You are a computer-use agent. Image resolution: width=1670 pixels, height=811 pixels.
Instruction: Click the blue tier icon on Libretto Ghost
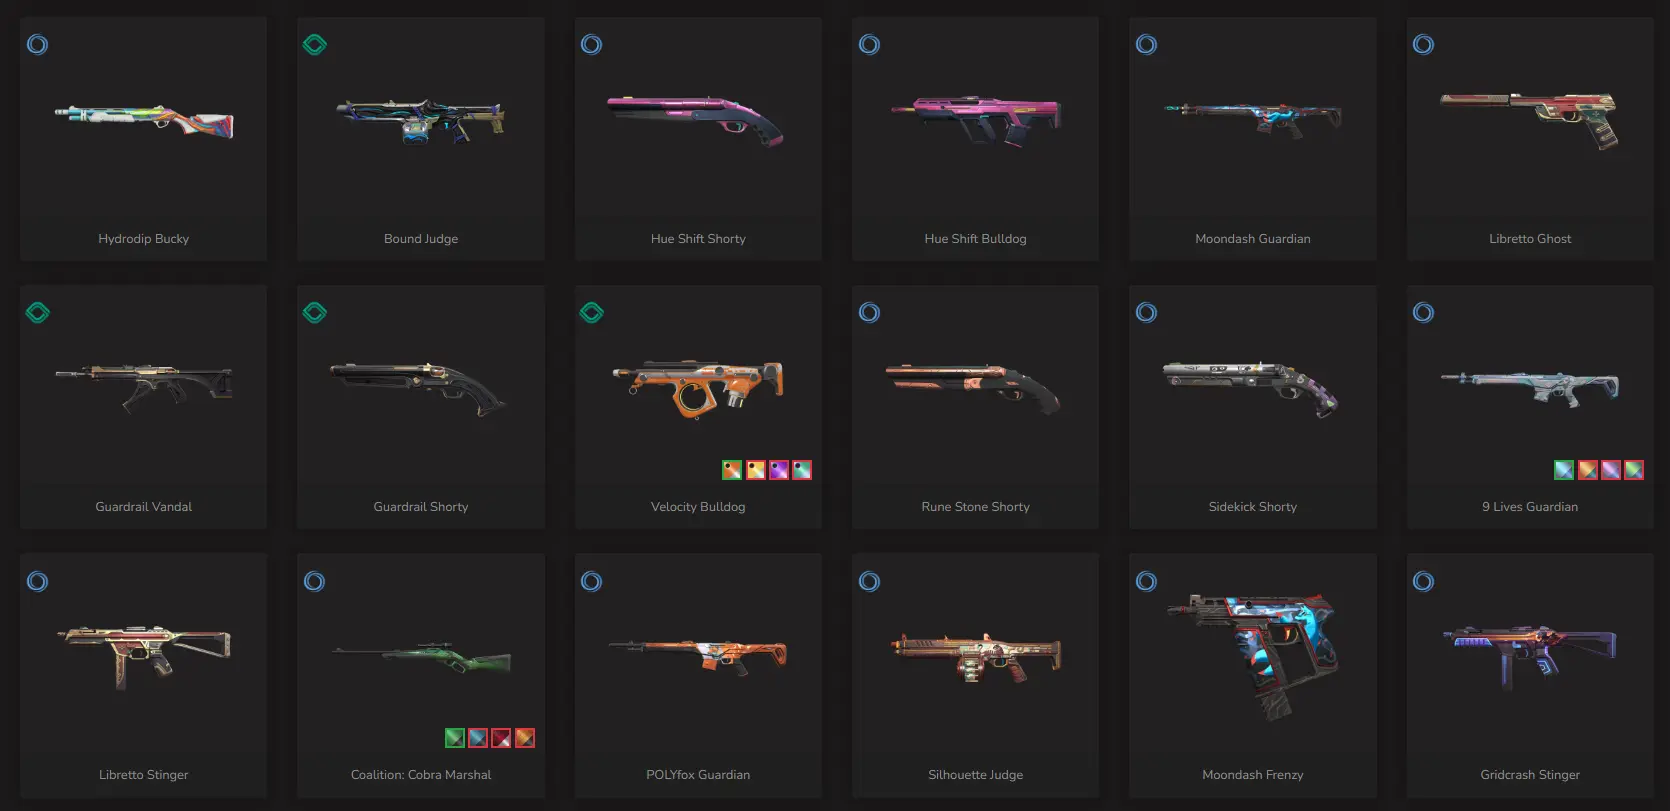click(1423, 44)
